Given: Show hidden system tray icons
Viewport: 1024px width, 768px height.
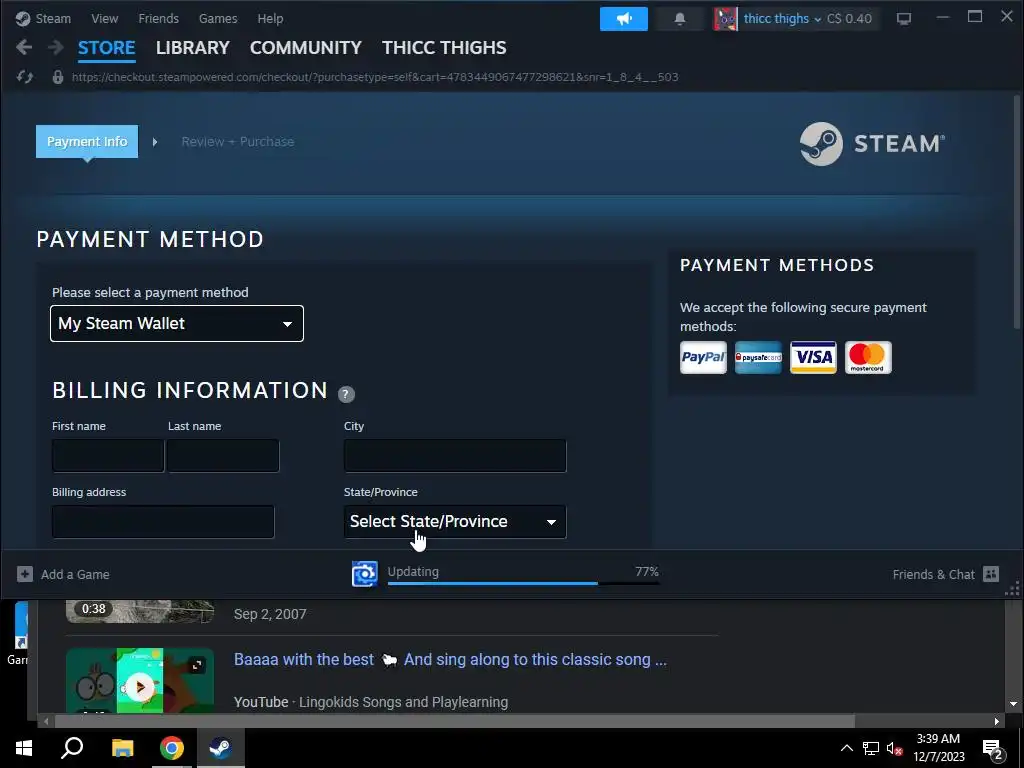Looking at the screenshot, I should tap(846, 748).
